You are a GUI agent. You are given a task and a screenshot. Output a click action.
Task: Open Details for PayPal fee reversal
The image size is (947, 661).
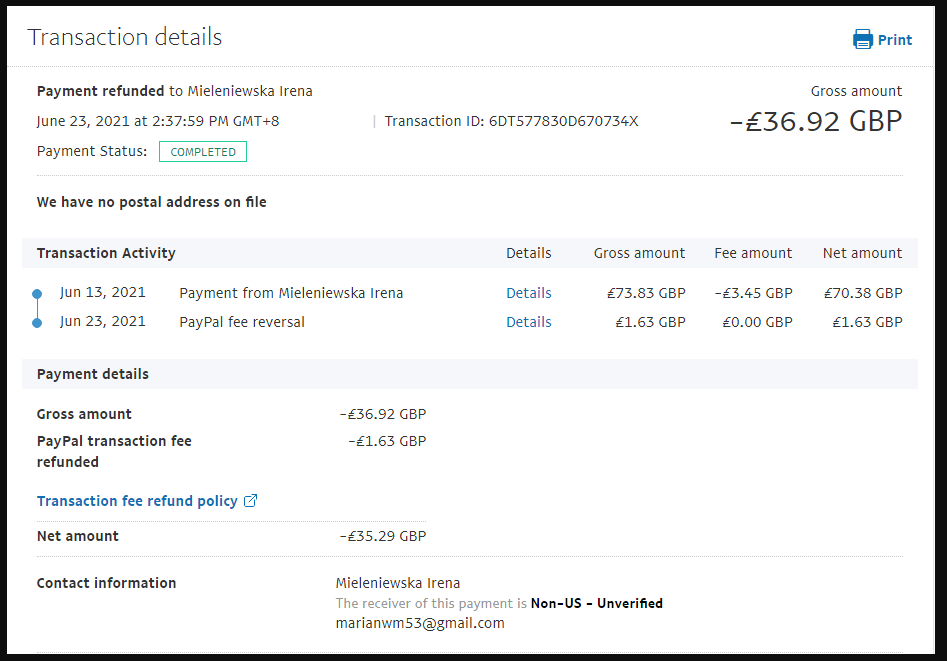(x=528, y=322)
